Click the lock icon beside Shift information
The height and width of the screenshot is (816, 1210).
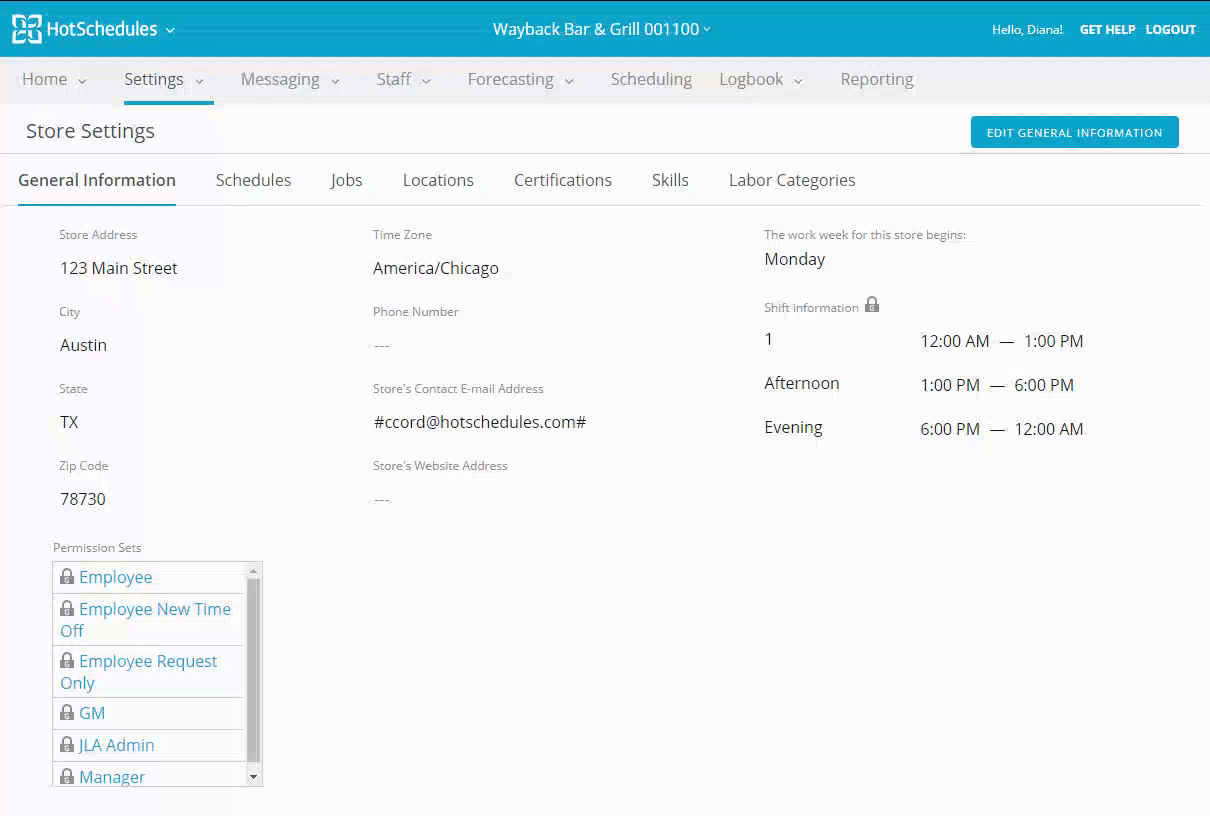point(872,305)
